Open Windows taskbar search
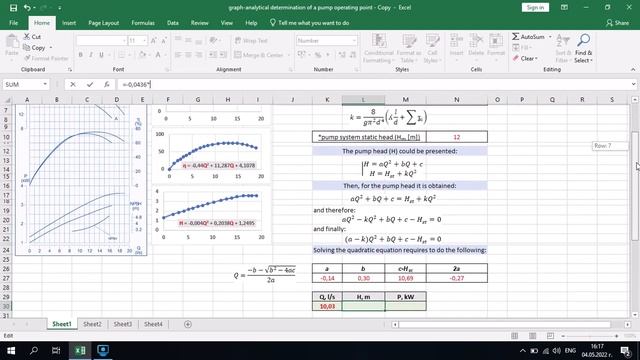 34,351
